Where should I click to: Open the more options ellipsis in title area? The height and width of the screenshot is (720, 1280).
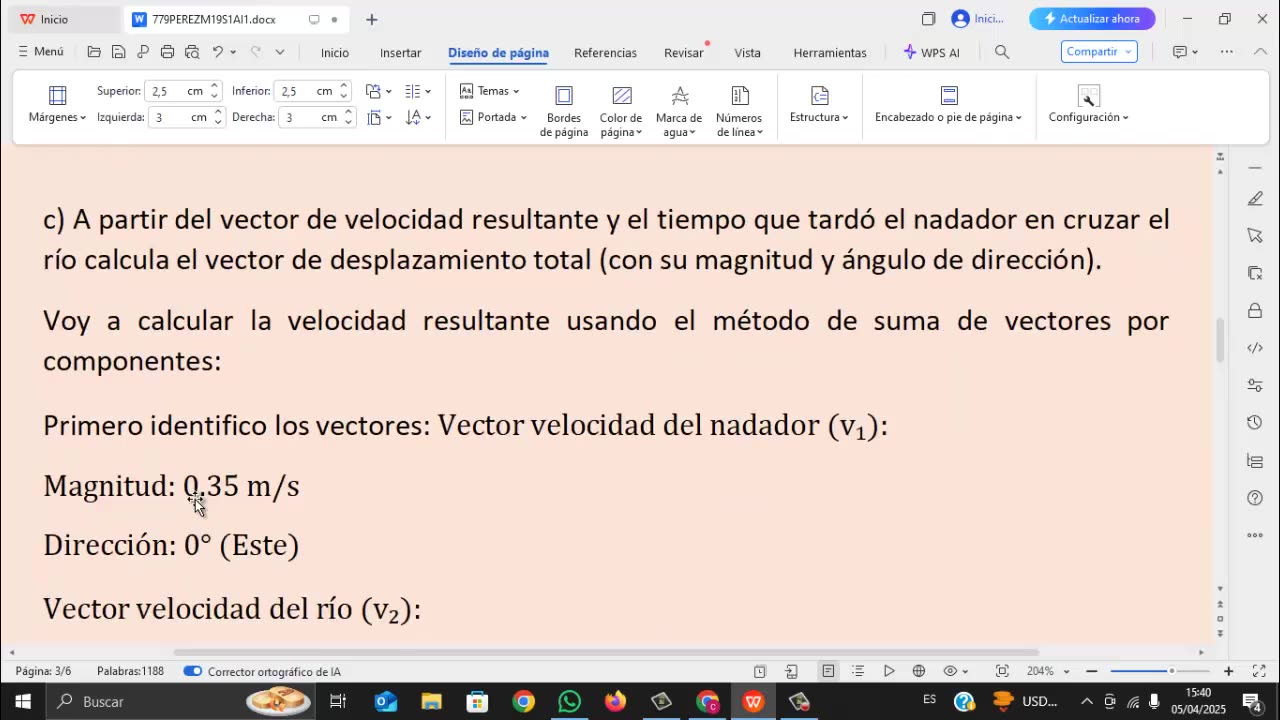click(x=1227, y=52)
